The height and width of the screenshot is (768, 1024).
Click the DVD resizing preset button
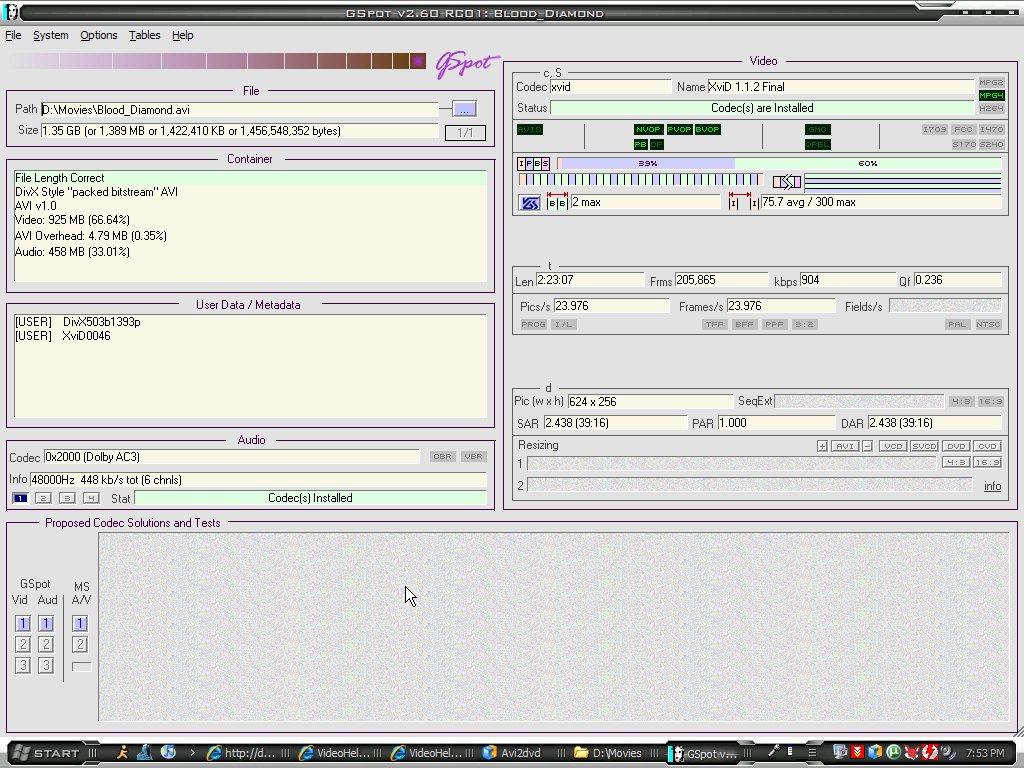pyautogui.click(x=956, y=446)
